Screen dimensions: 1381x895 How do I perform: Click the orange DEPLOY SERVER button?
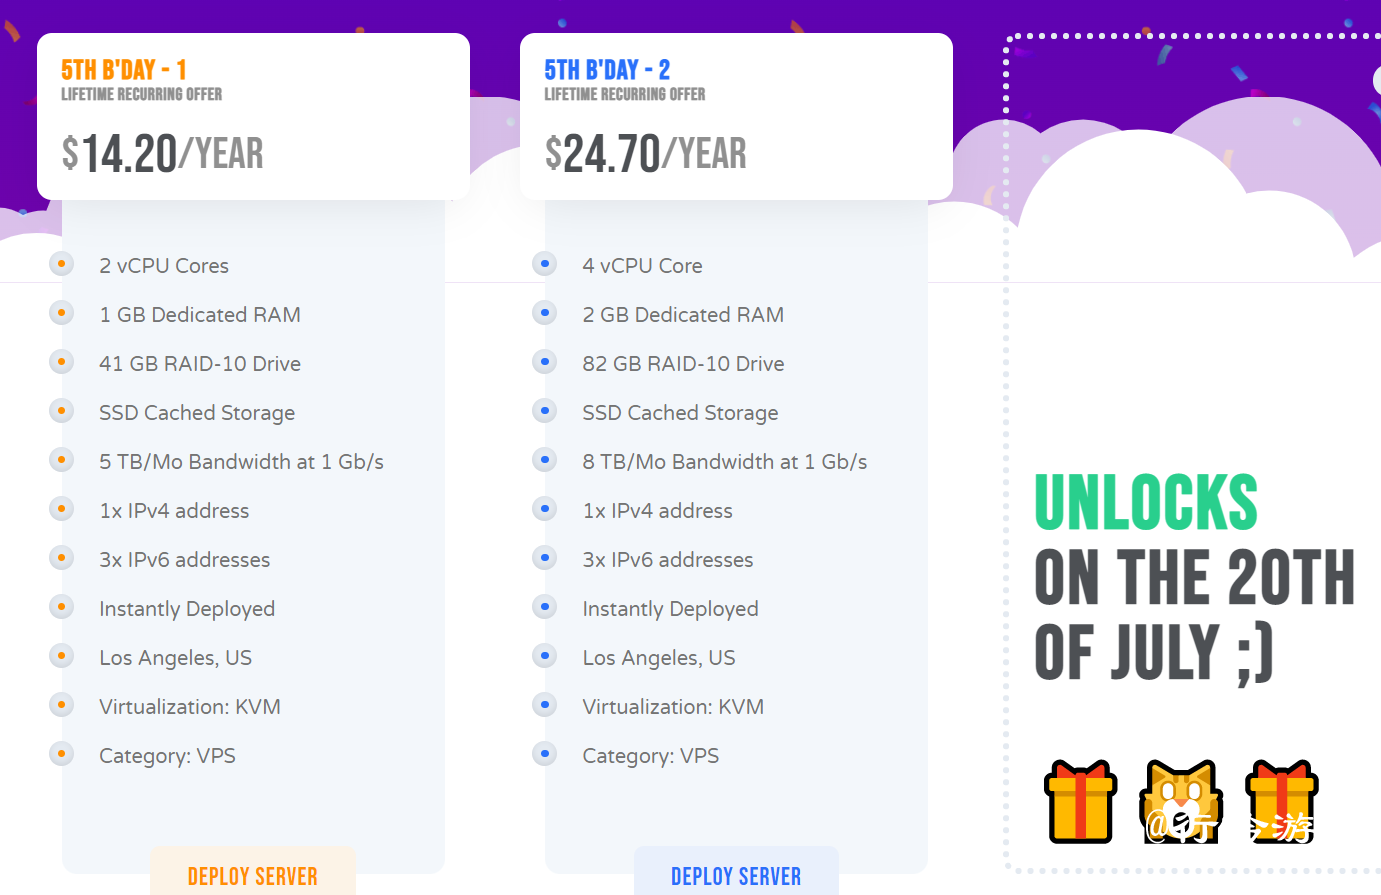(253, 872)
